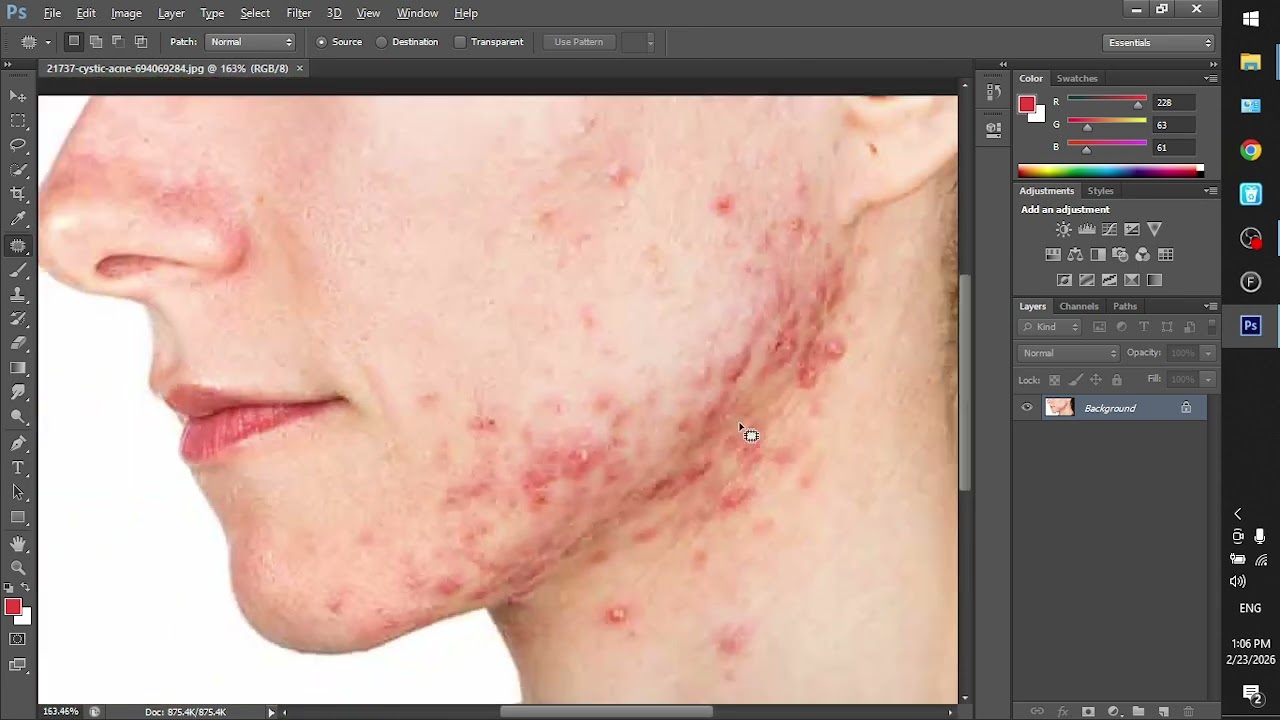This screenshot has width=1280, height=720.
Task: Select the Rectangular Marquee tool
Action: pyautogui.click(x=18, y=121)
